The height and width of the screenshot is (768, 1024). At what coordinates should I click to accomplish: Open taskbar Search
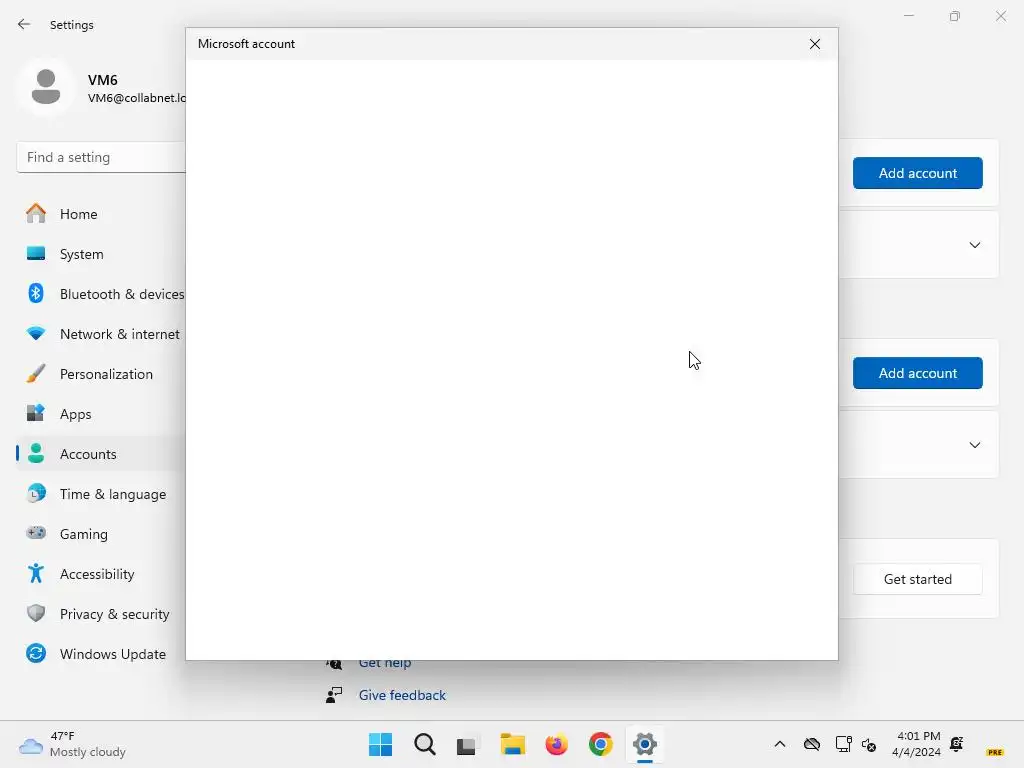pos(424,744)
